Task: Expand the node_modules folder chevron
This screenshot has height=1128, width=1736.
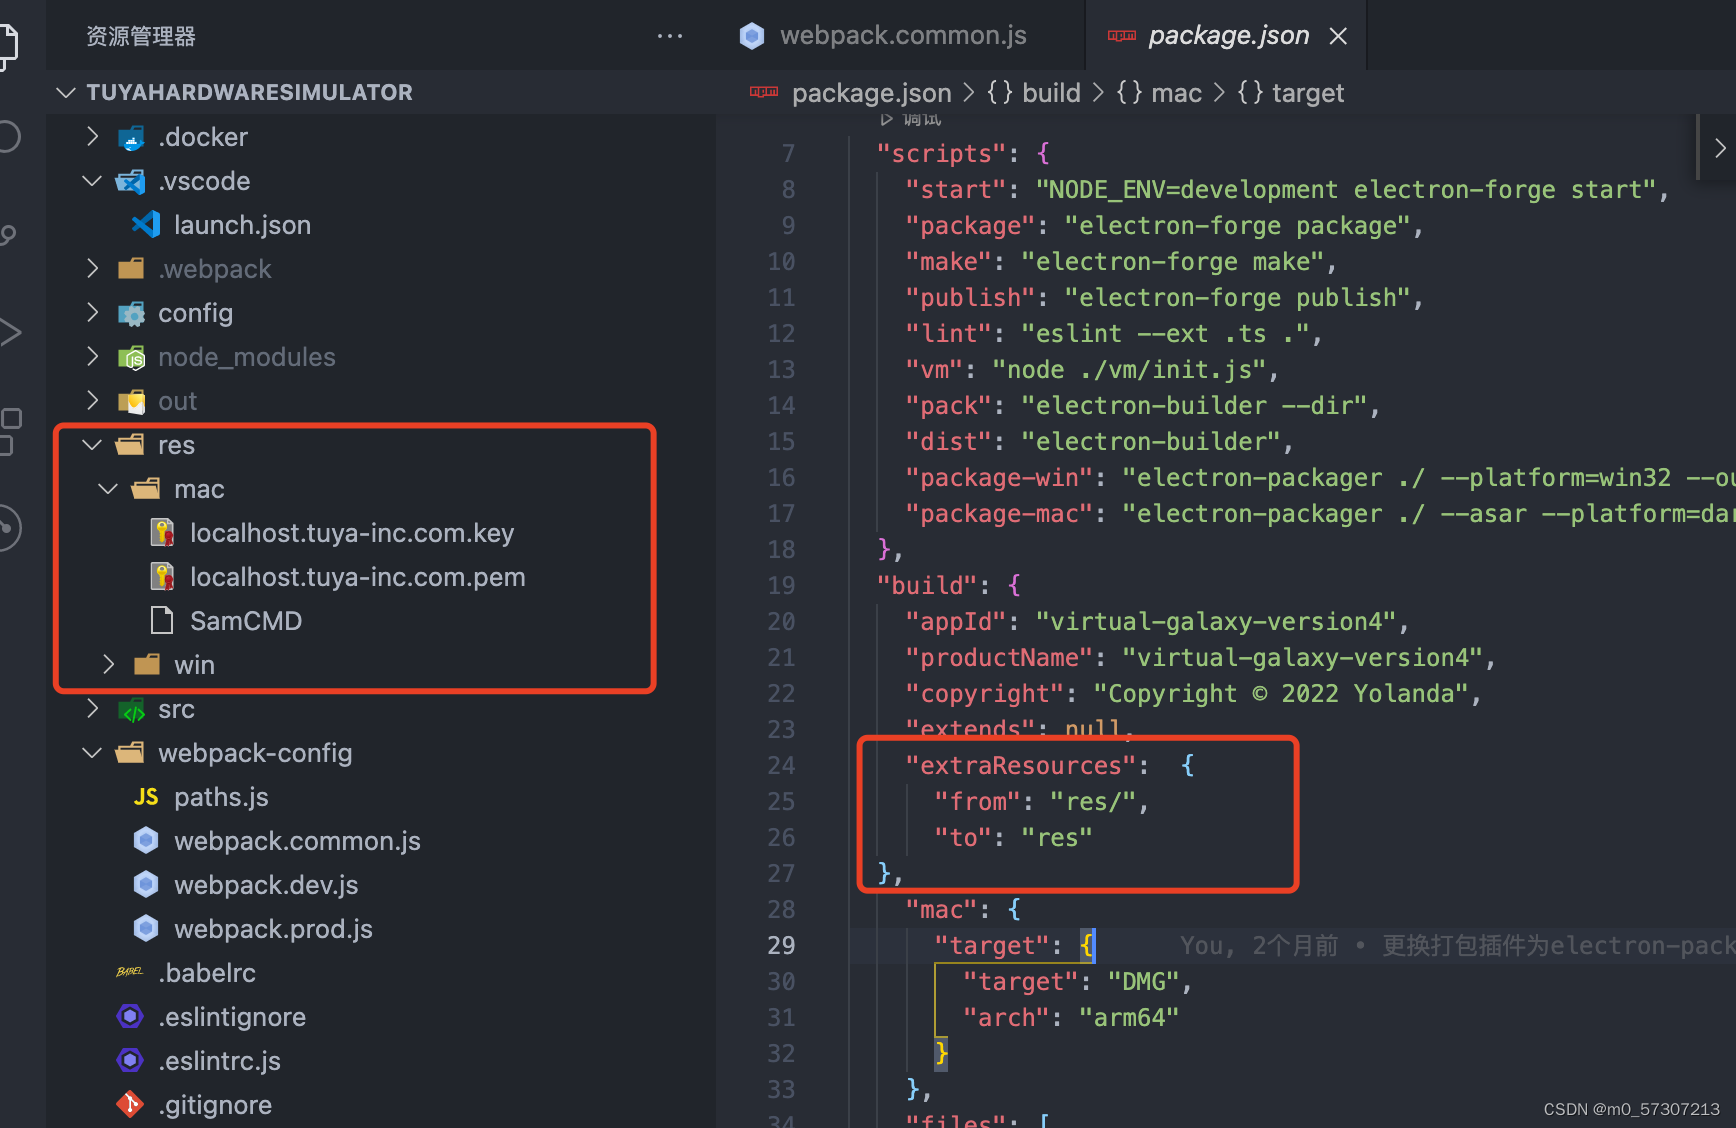Action: [x=92, y=357]
